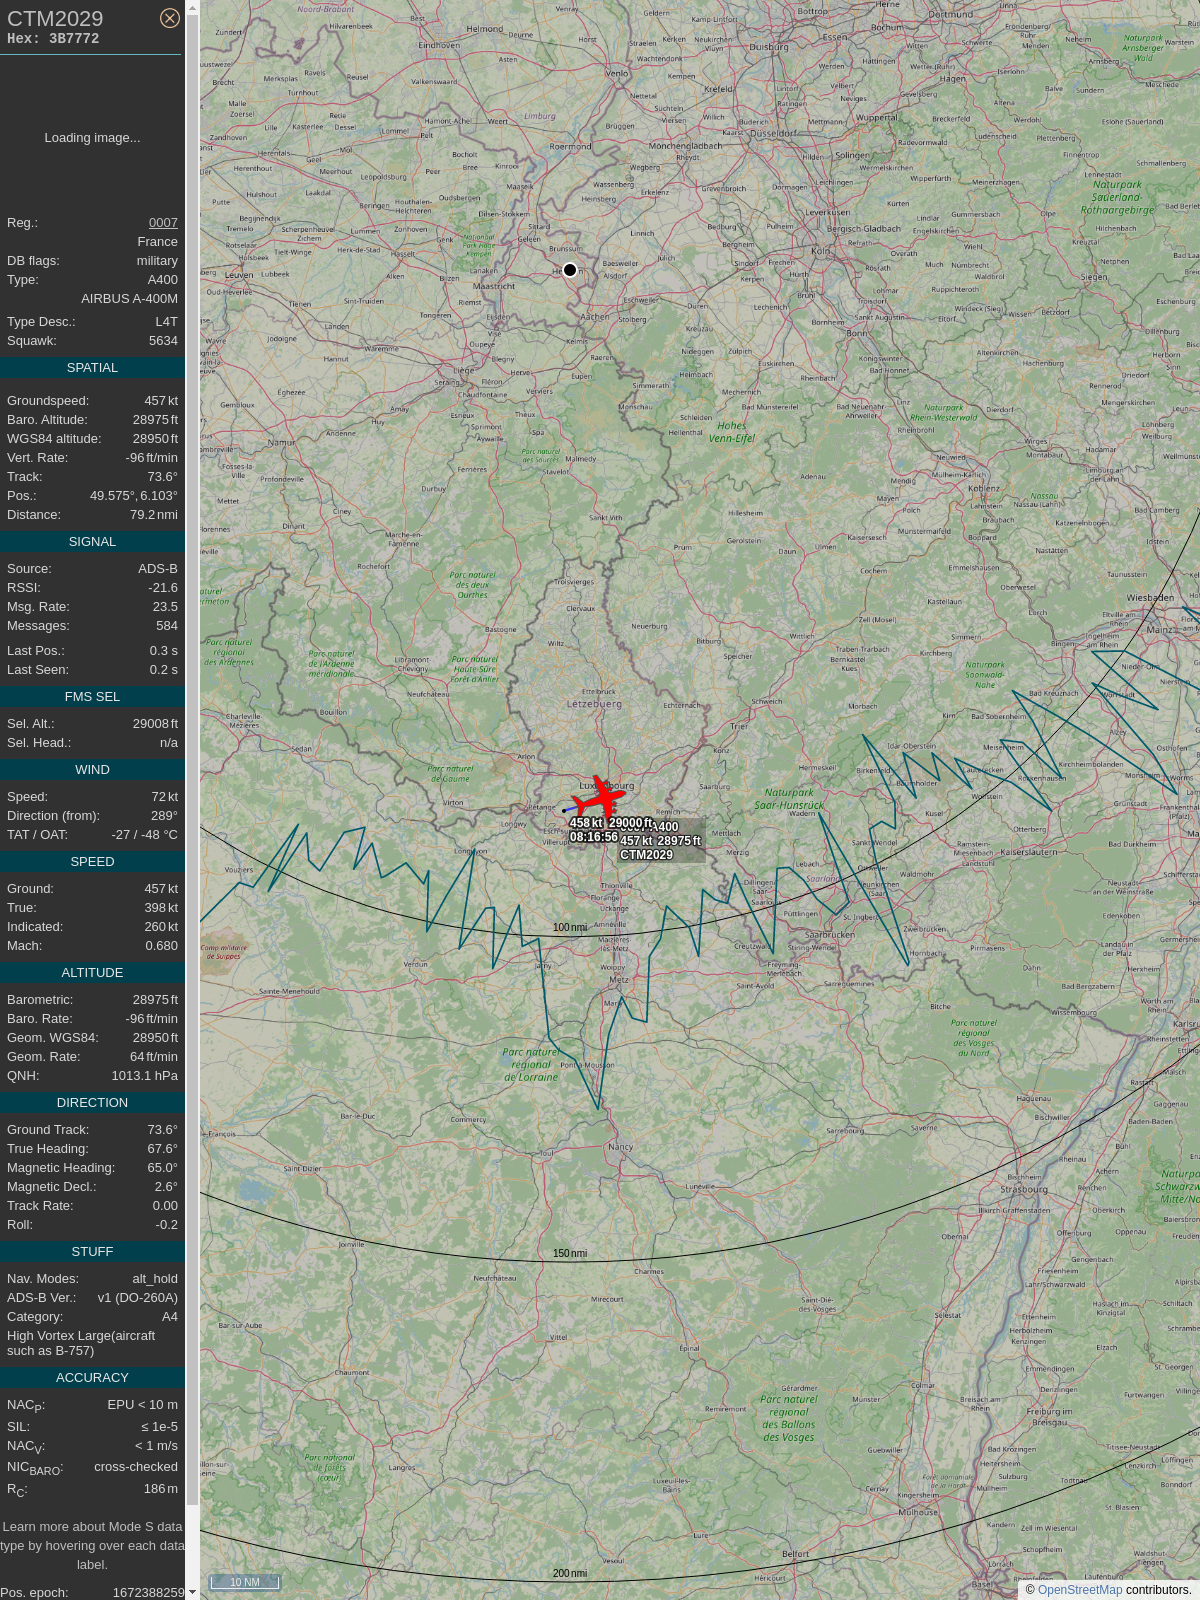
Task: Click the sidebar scroll-down arrow
Action: coord(192,1592)
